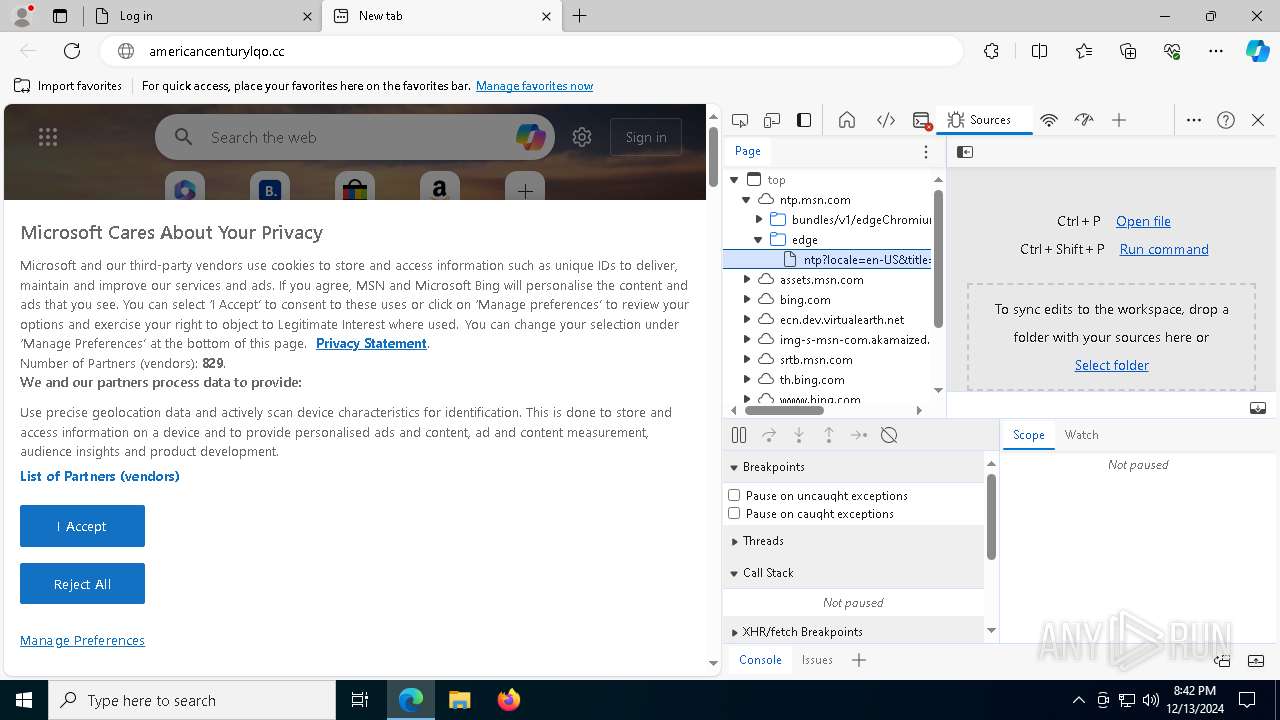
Task: Expand the assets.msn.com domain node
Action: click(746, 280)
